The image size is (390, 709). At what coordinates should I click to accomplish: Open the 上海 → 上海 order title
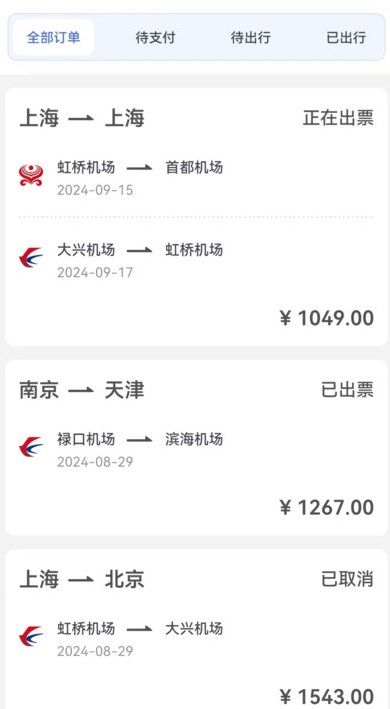tap(82, 118)
